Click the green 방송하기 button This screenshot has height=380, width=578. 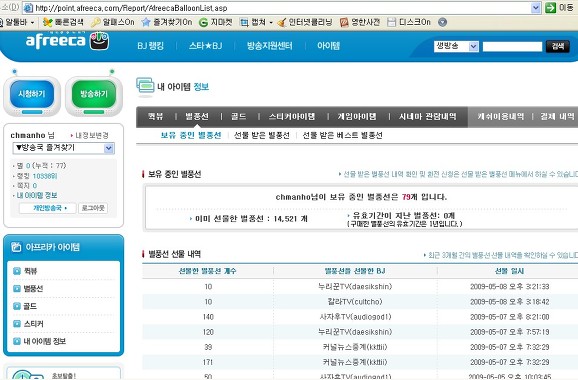click(94, 94)
